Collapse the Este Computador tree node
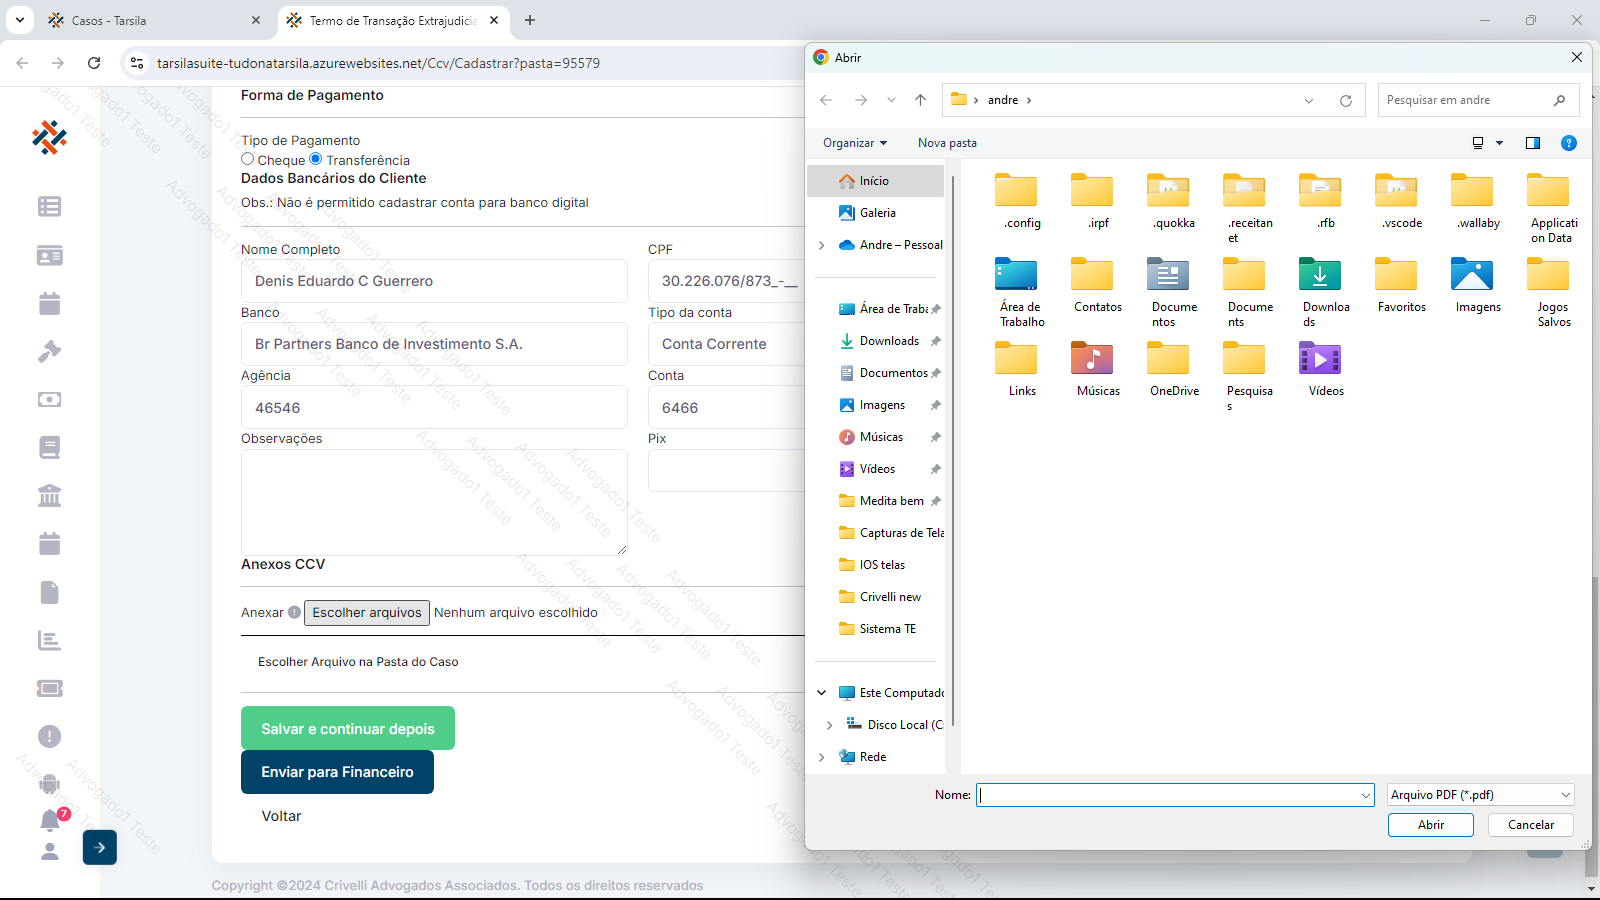Viewport: 1600px width, 900px height. [x=822, y=693]
